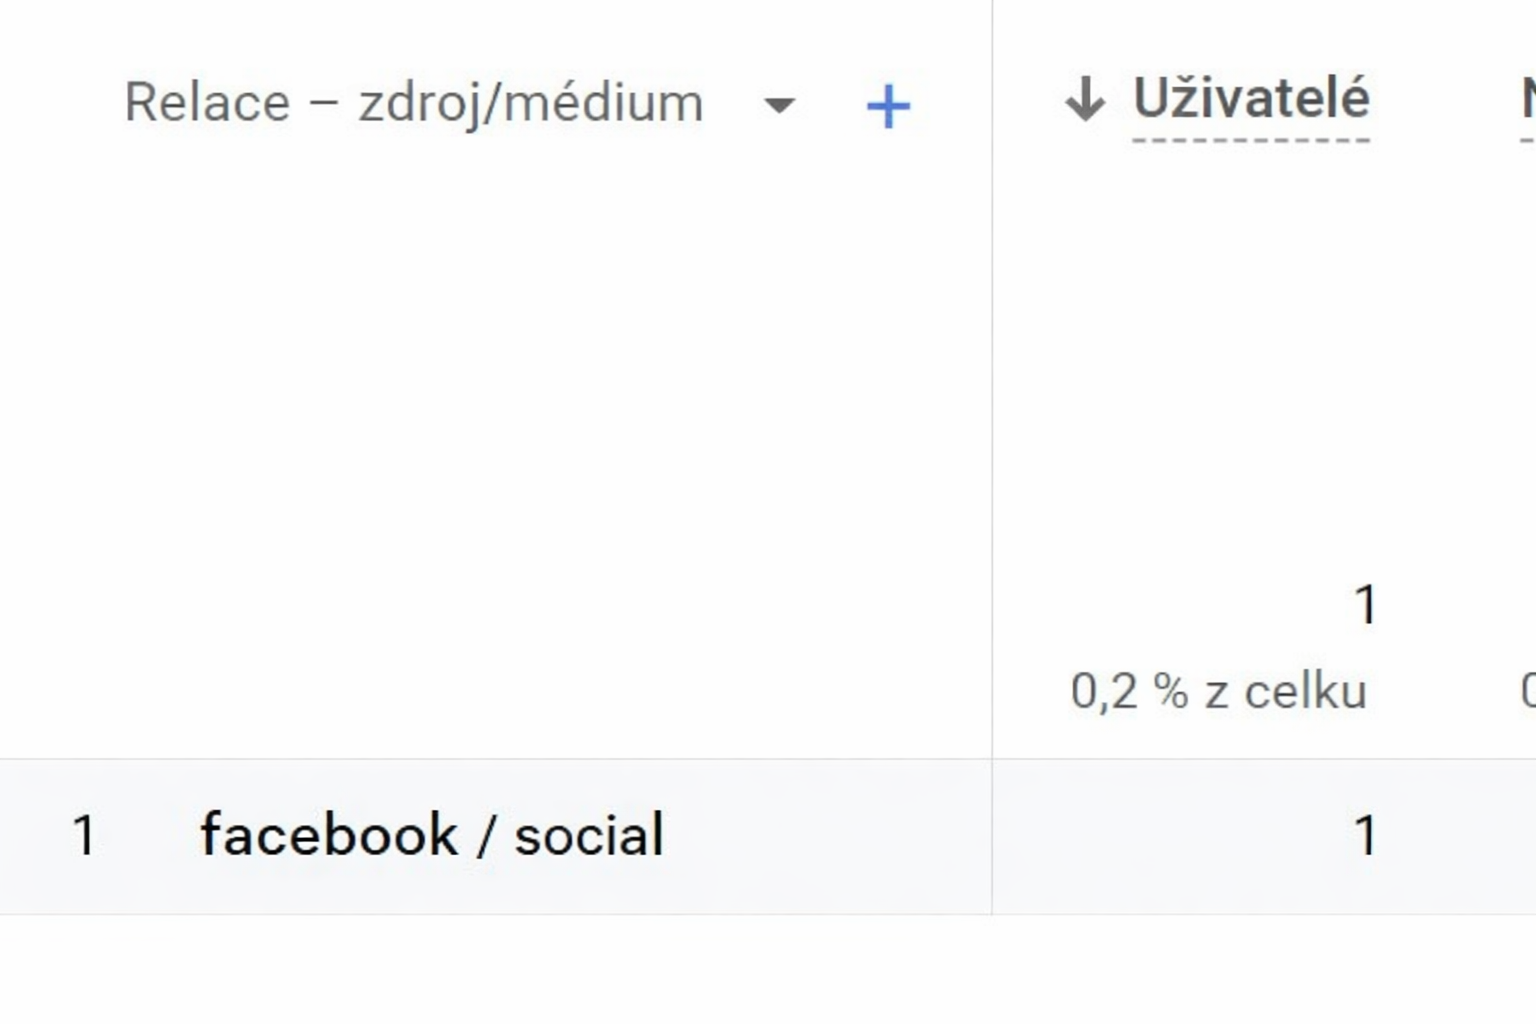Click the divider between dimension and Uživatelé columns
Screen dimensions: 1536x1024
(x=992, y=400)
